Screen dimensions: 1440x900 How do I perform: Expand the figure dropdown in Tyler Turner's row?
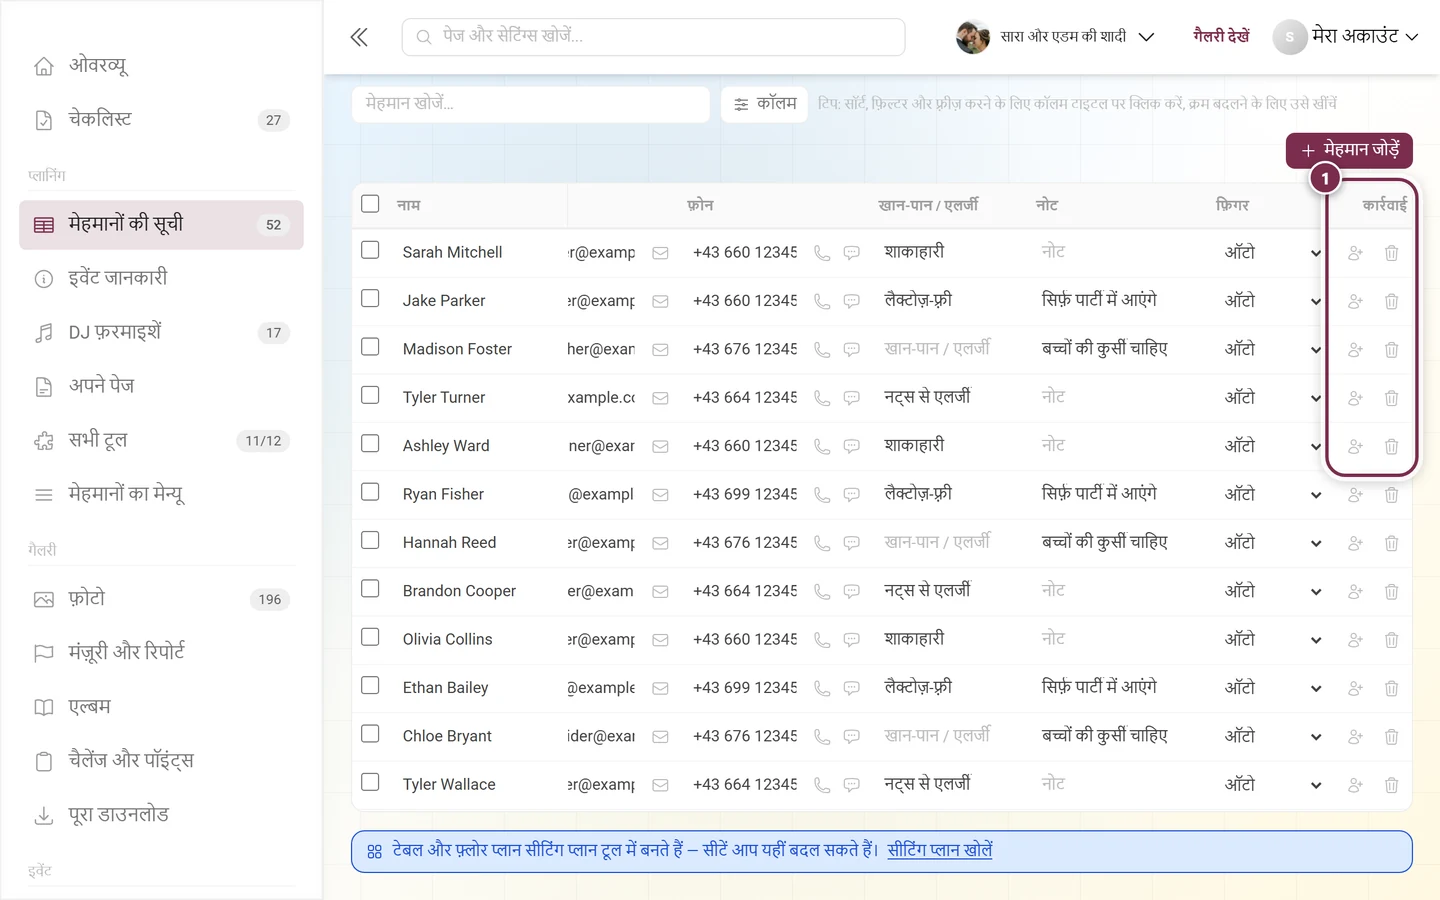1272,398
